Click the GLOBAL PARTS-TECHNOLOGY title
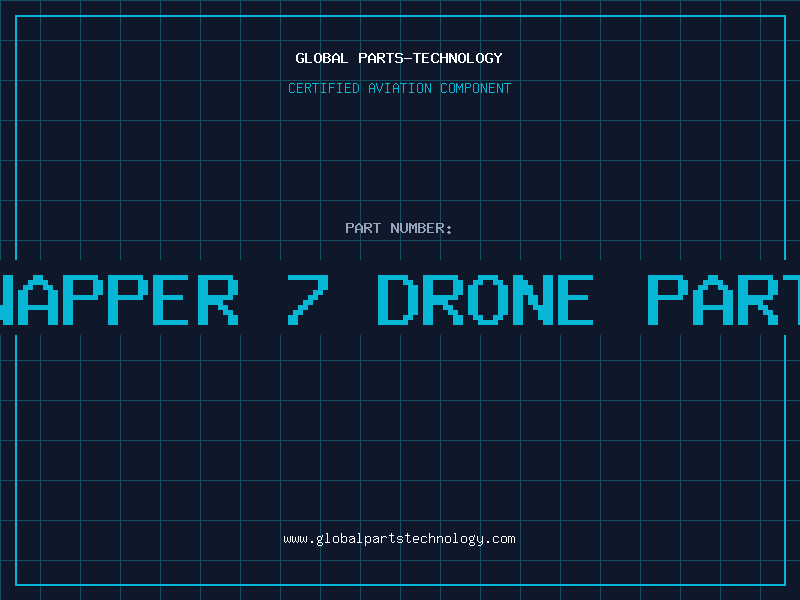Screen dimensions: 800x600 click(399, 58)
